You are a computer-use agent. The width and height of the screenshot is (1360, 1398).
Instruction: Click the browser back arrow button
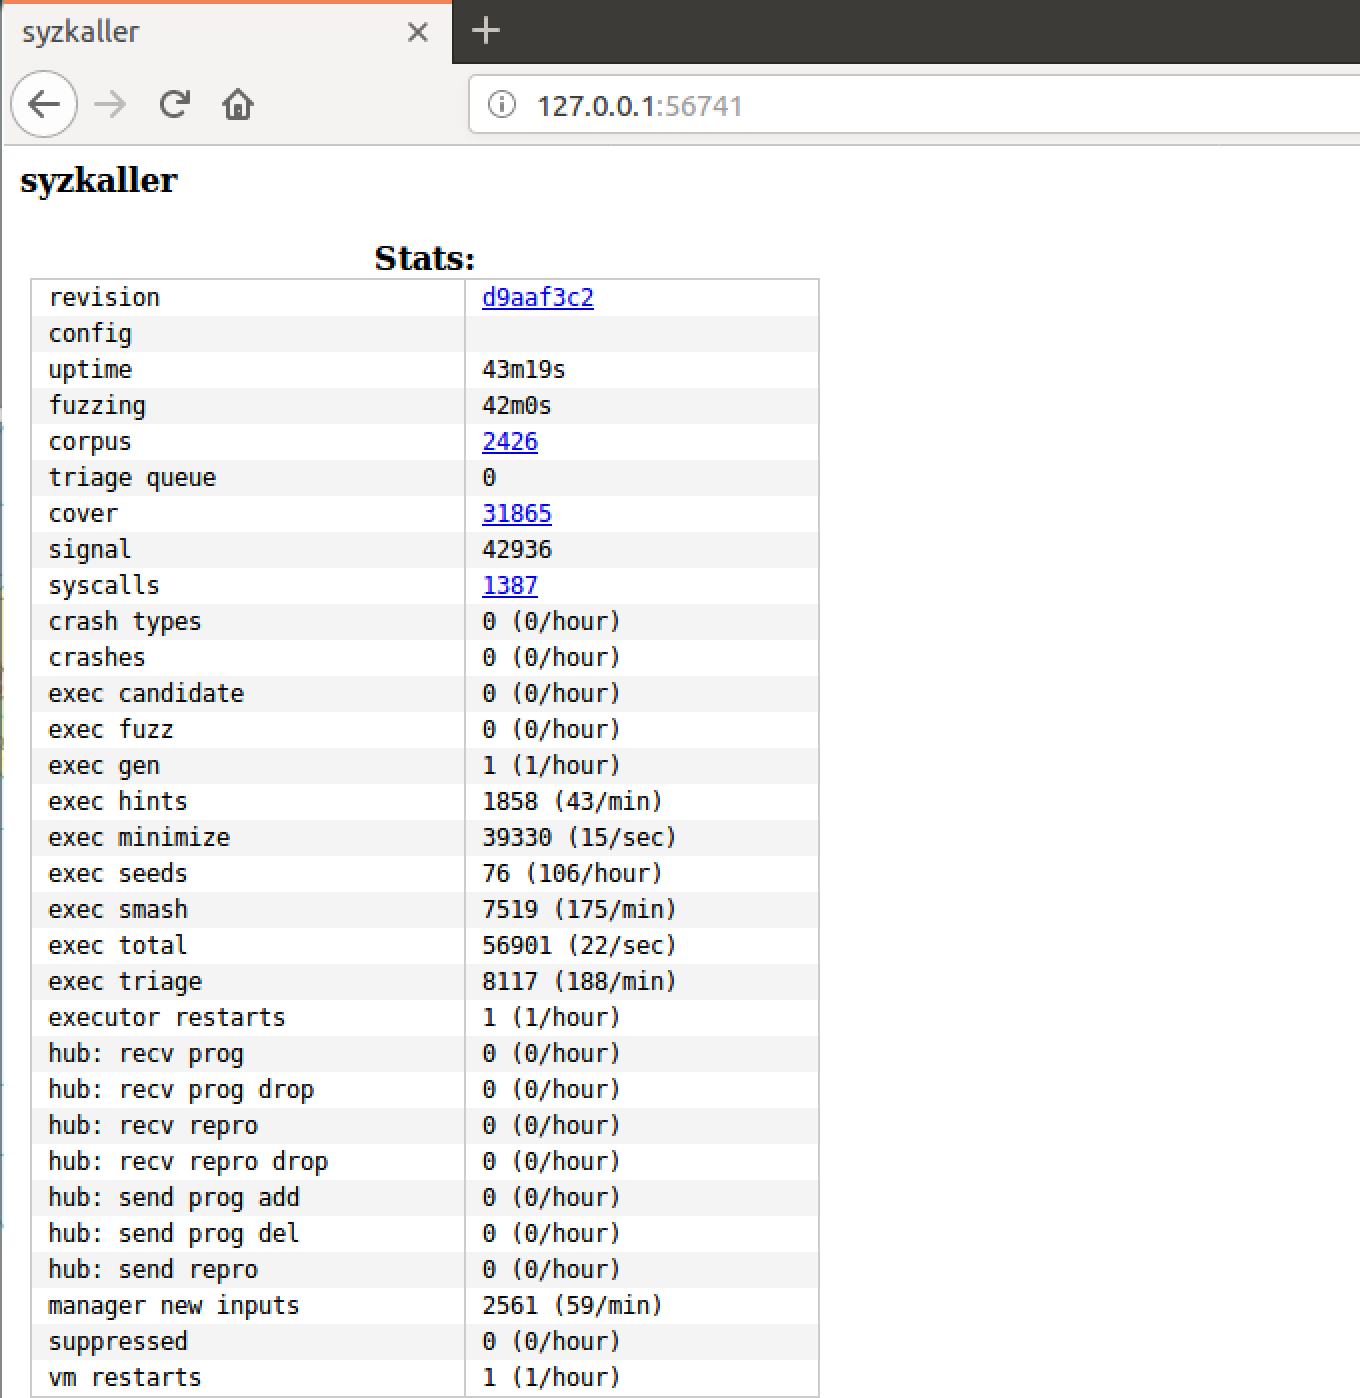coord(44,104)
